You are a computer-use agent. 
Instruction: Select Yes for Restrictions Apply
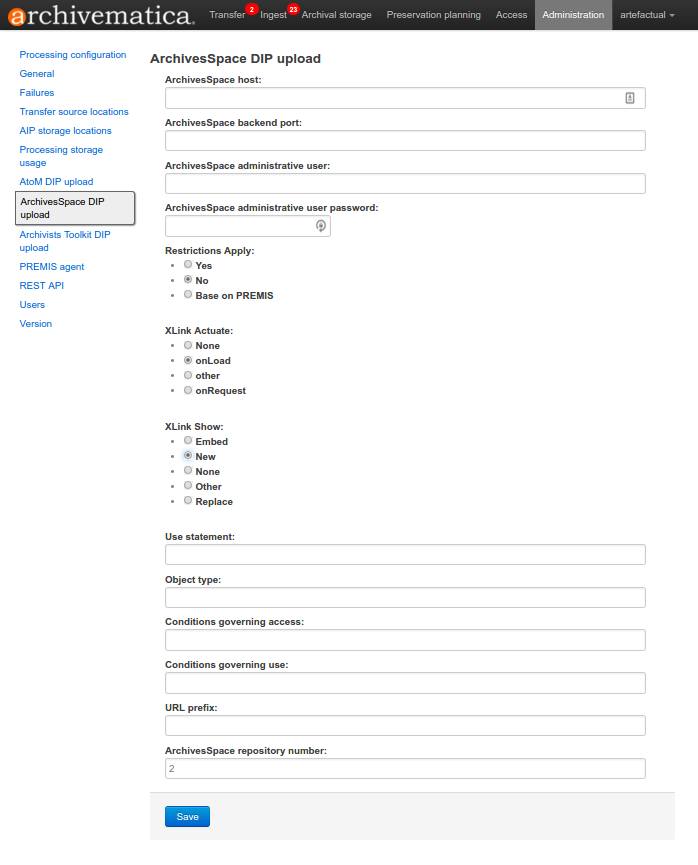188,265
